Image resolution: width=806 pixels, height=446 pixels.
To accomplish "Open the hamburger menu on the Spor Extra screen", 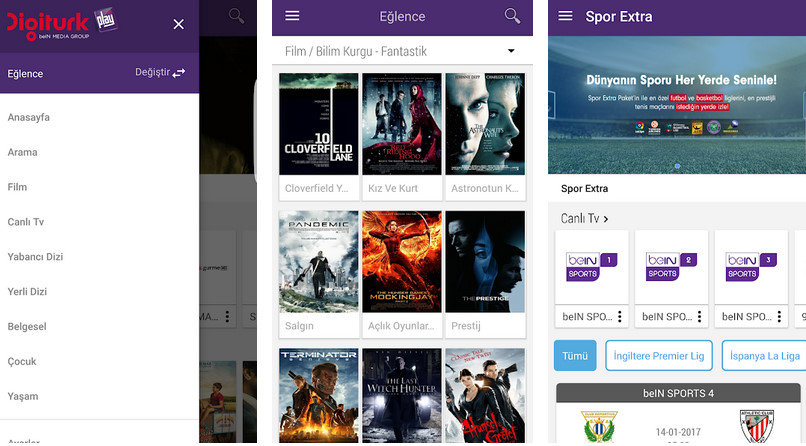I will (x=565, y=16).
